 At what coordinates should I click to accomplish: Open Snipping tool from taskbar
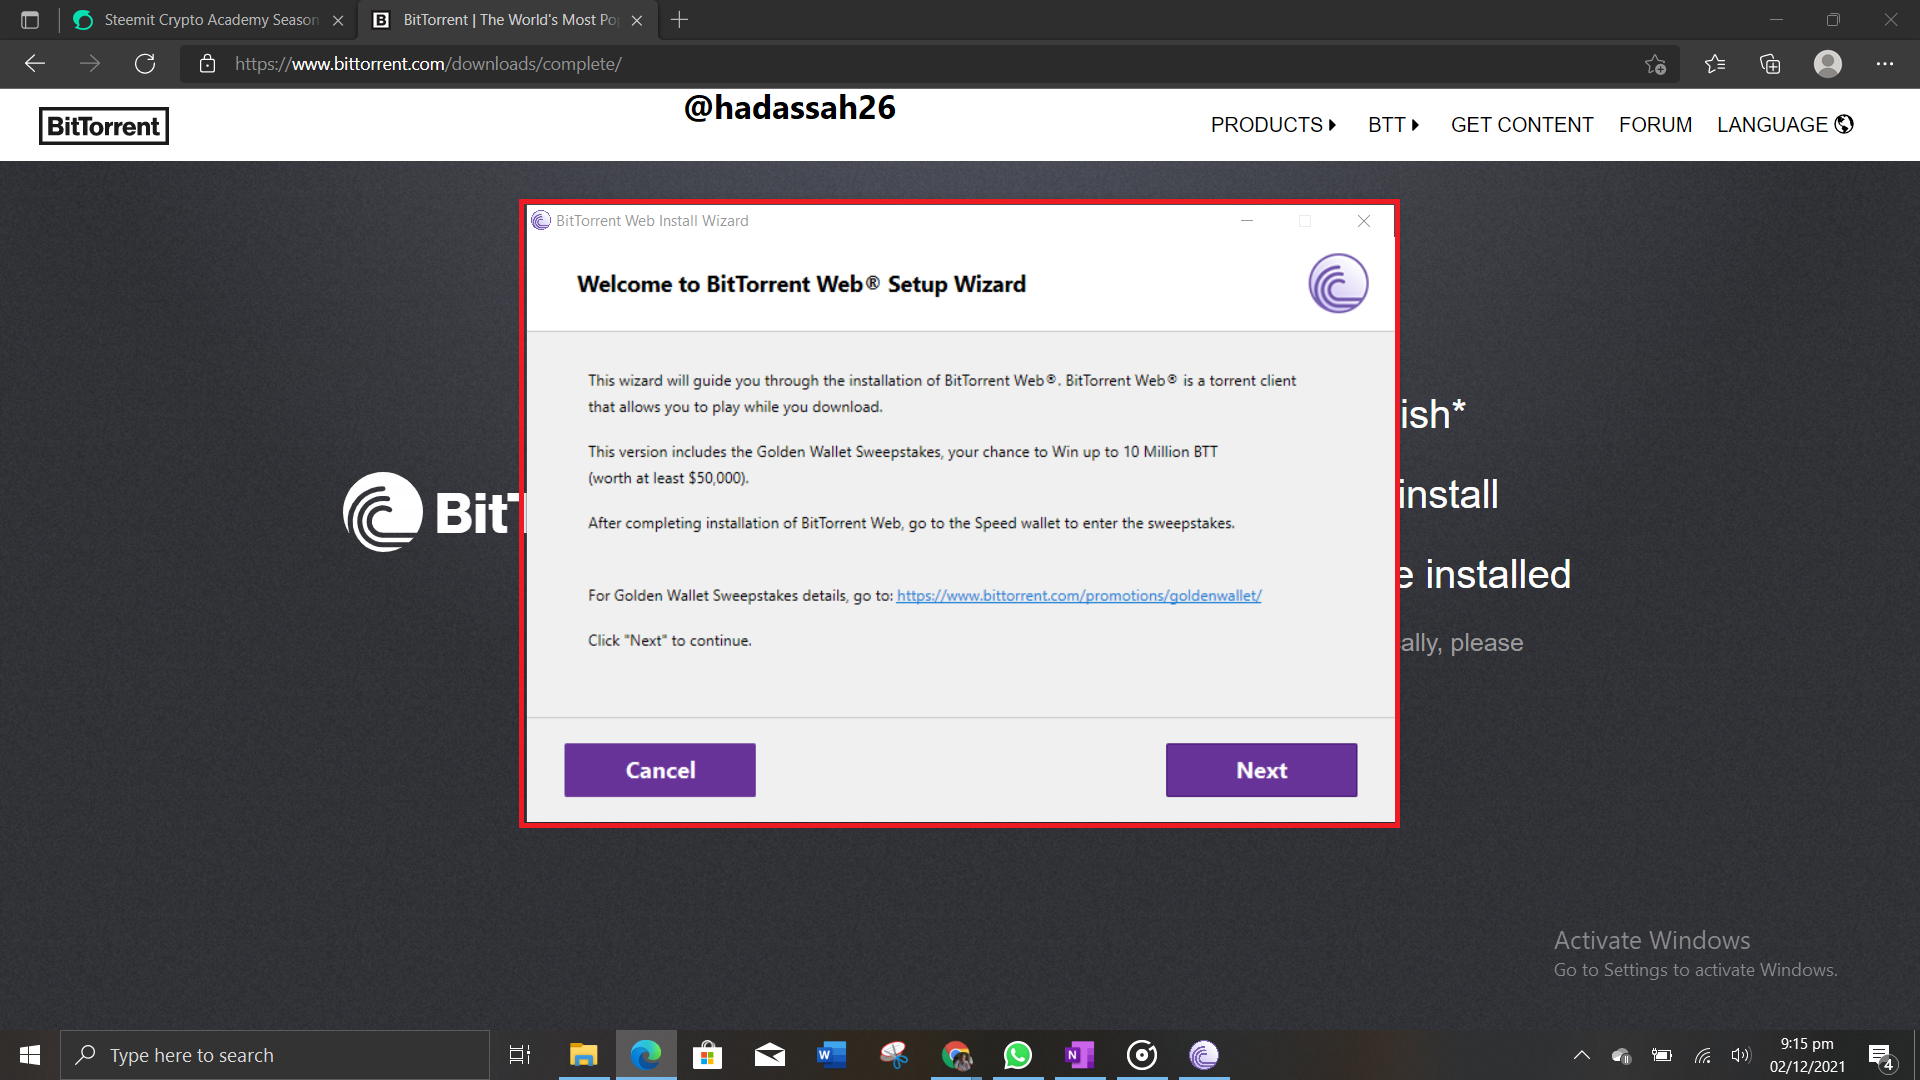(x=893, y=1055)
